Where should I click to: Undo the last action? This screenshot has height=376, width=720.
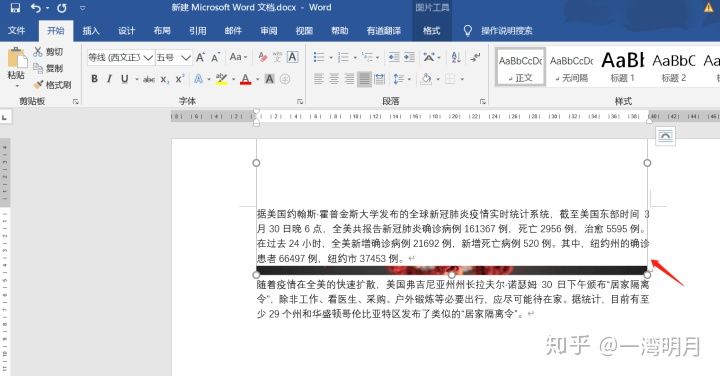pyautogui.click(x=36, y=8)
